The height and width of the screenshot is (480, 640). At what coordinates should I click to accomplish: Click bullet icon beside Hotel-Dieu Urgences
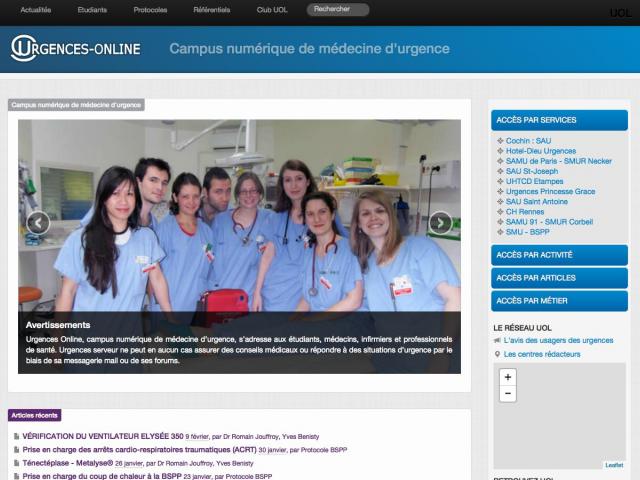(500, 151)
